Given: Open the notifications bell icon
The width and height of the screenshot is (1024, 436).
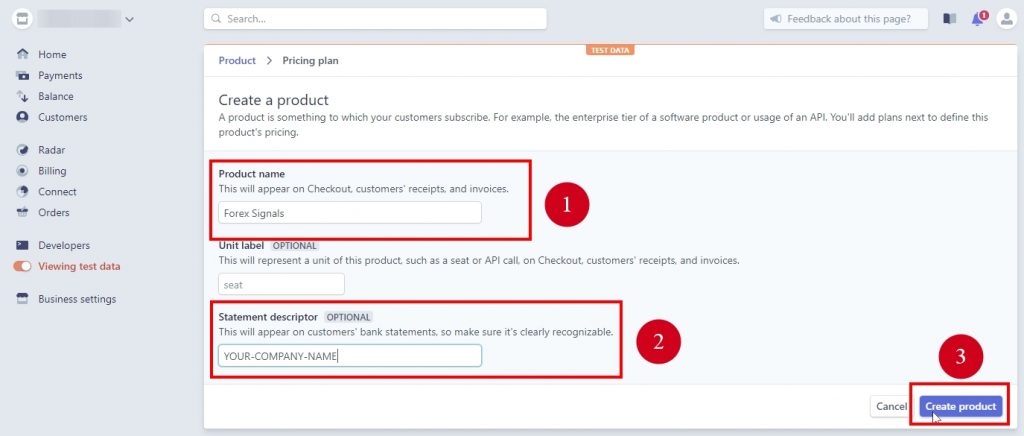Looking at the screenshot, I should tap(978, 19).
